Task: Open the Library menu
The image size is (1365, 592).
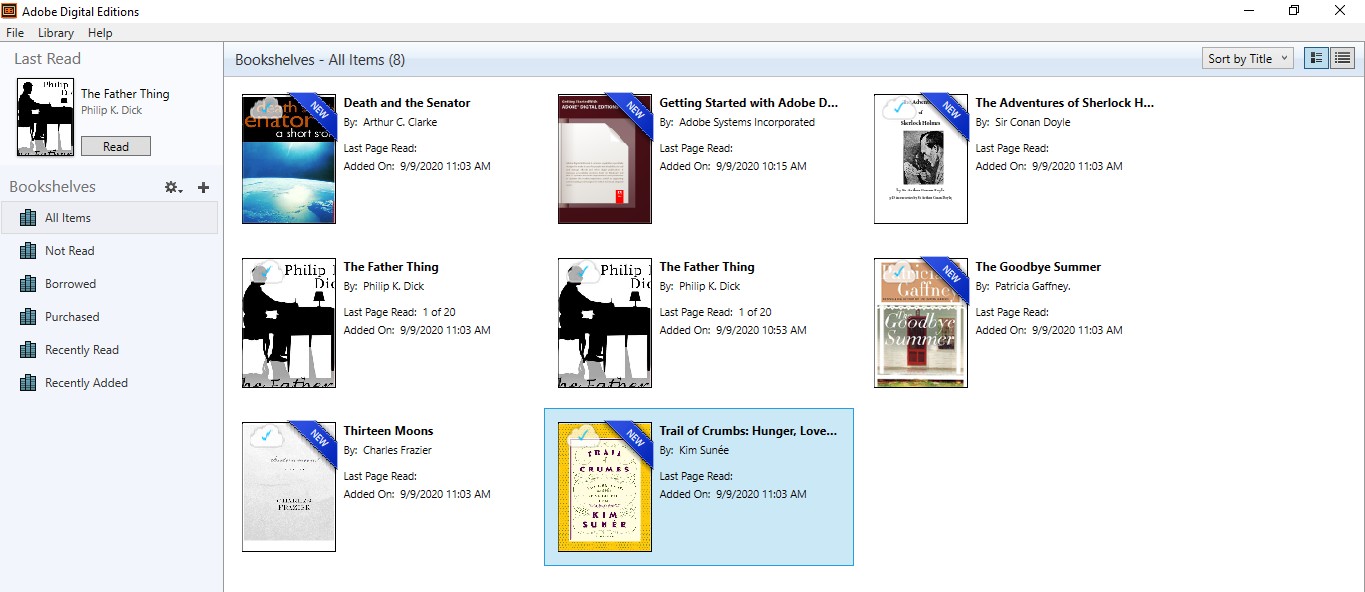Action: tap(56, 33)
